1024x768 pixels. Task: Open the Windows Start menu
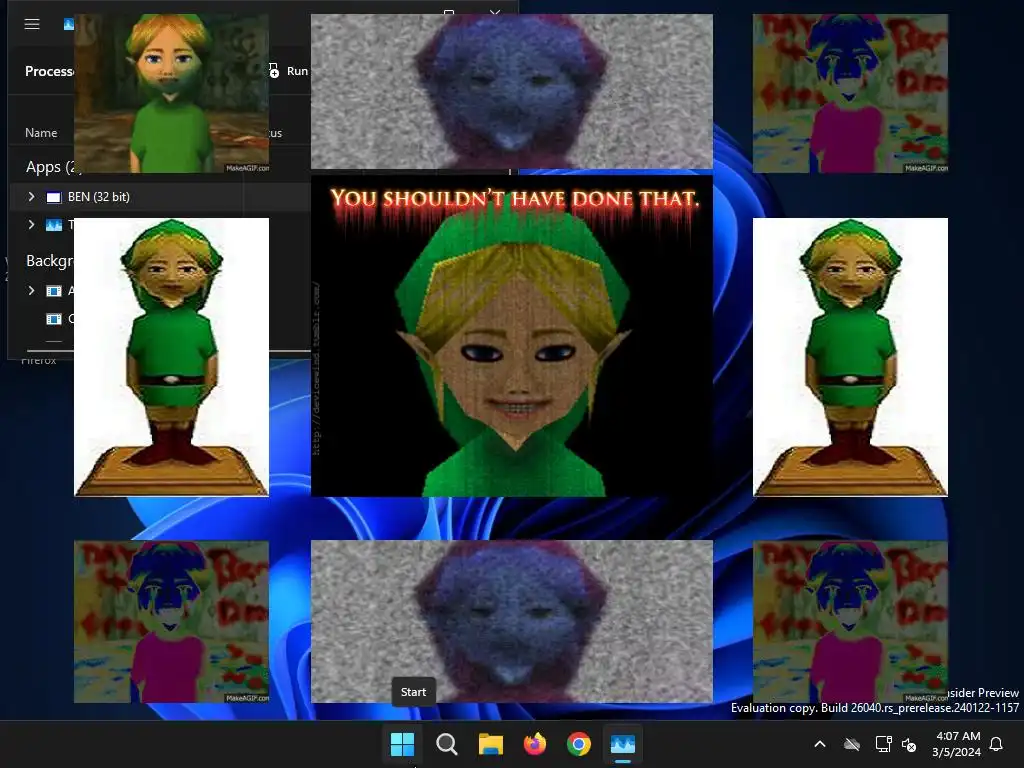click(402, 744)
